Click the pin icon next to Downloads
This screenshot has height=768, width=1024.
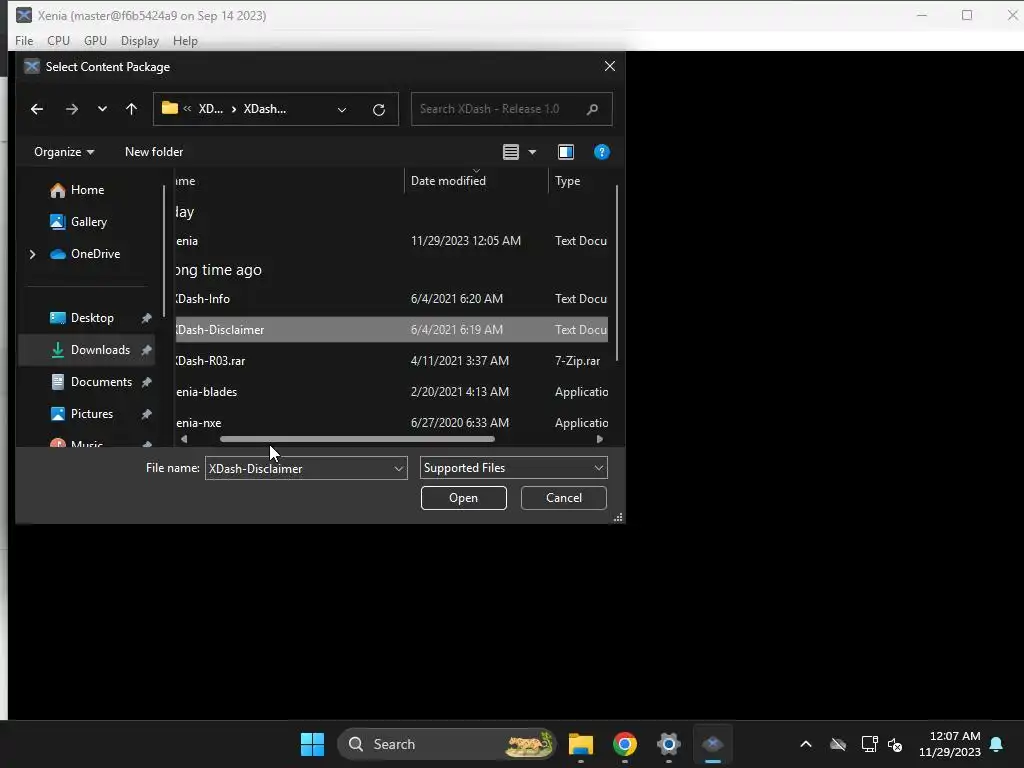pyautogui.click(x=146, y=350)
